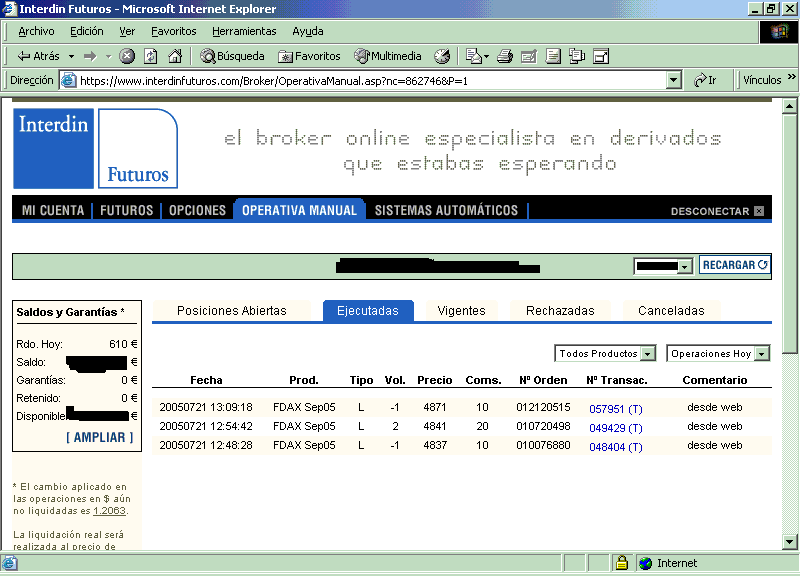The image size is (800, 576).
Task: Switch to the MI CUENTA tab
Action: pos(53,210)
